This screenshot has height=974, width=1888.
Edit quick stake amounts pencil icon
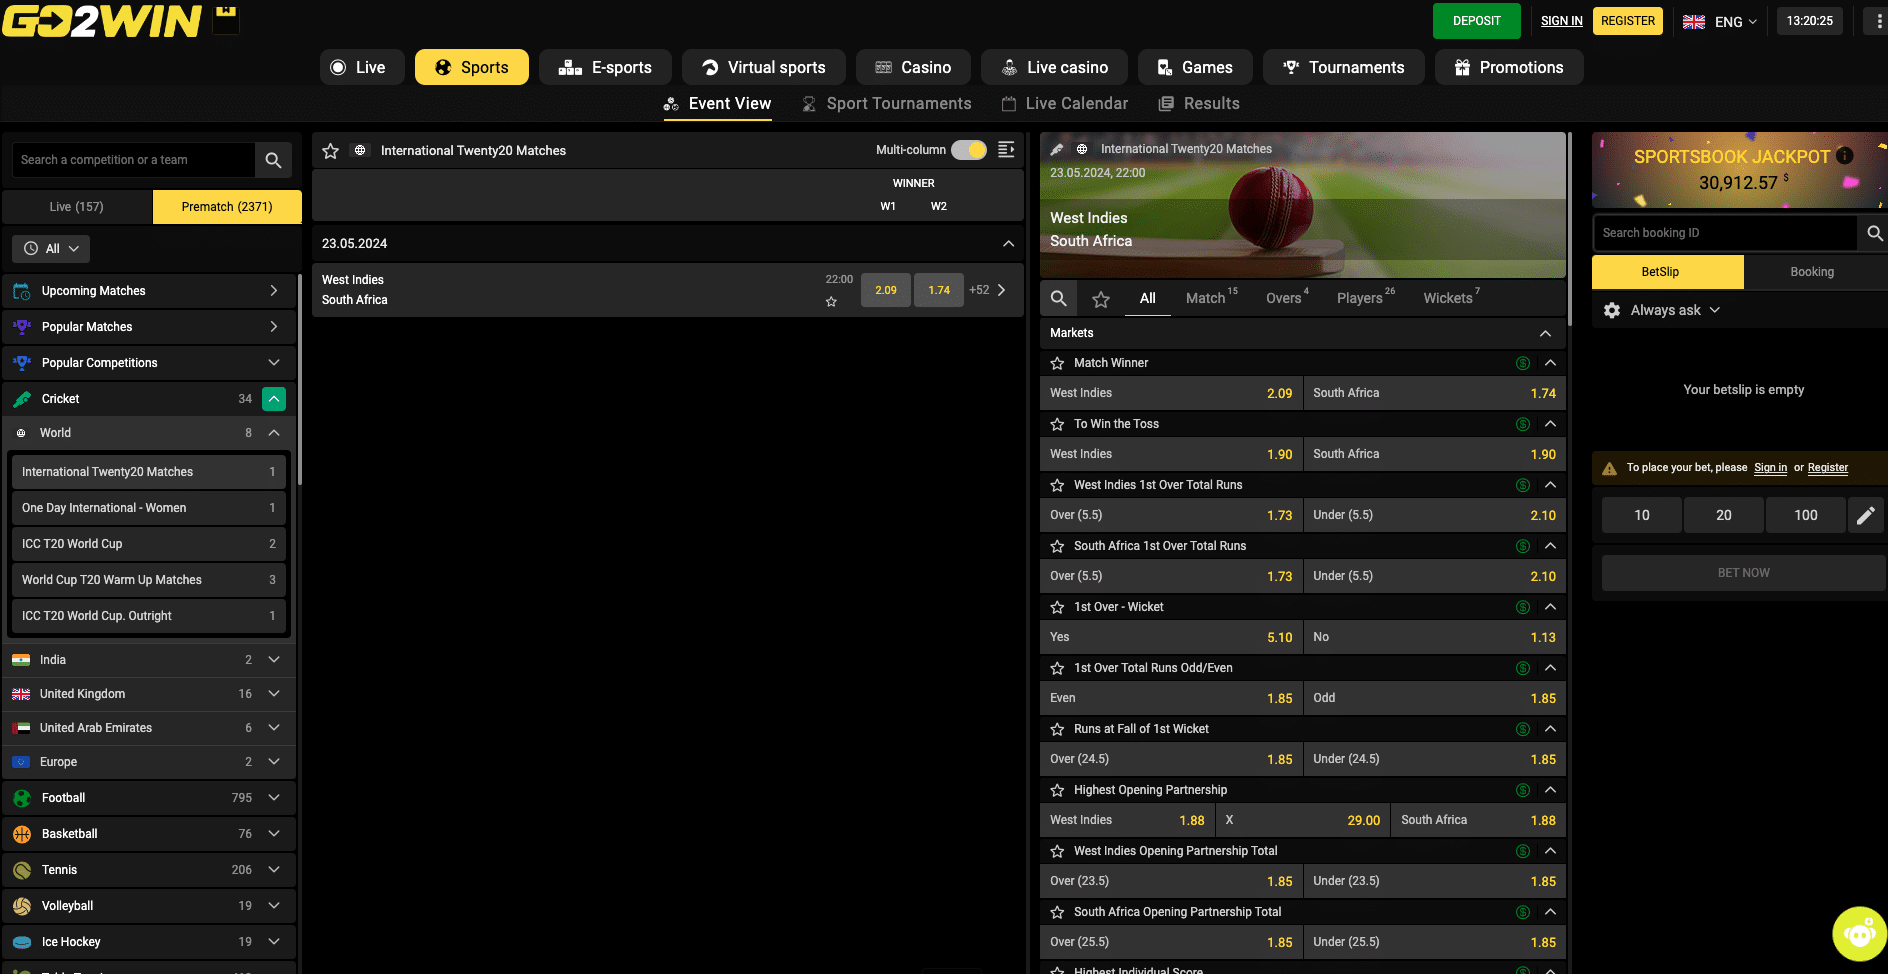1866,515
